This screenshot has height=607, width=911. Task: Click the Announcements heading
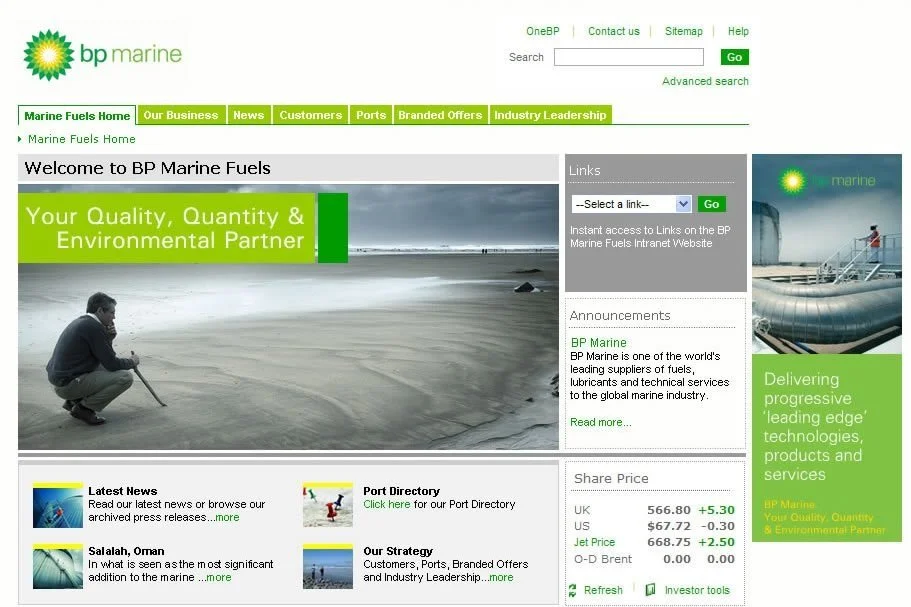620,315
